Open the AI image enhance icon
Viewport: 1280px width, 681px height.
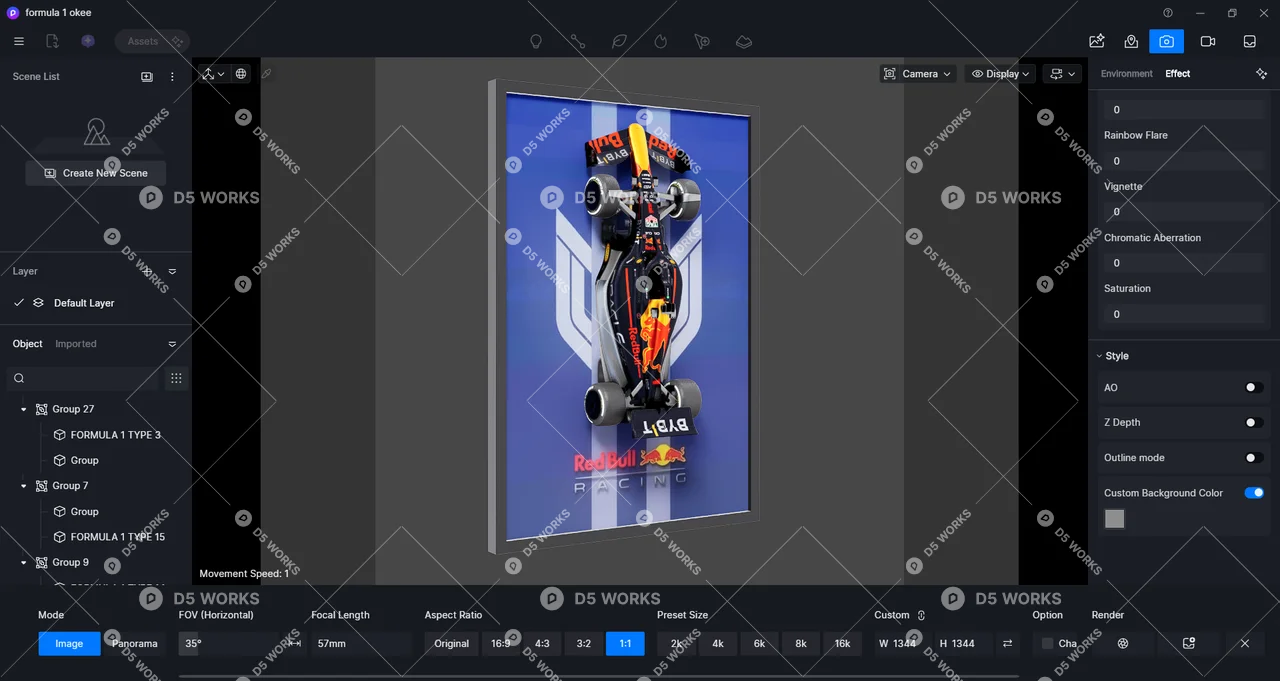[x=1097, y=41]
